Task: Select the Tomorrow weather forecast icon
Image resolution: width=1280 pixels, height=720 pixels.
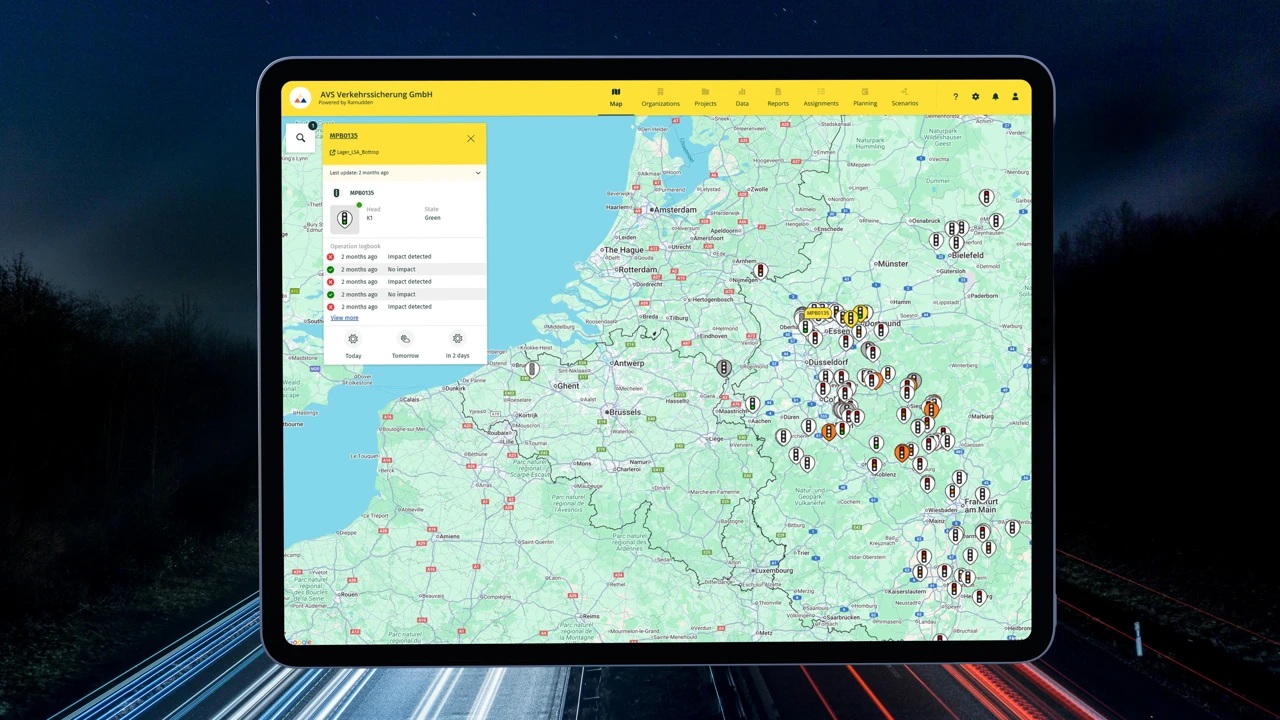Action: (x=405, y=340)
